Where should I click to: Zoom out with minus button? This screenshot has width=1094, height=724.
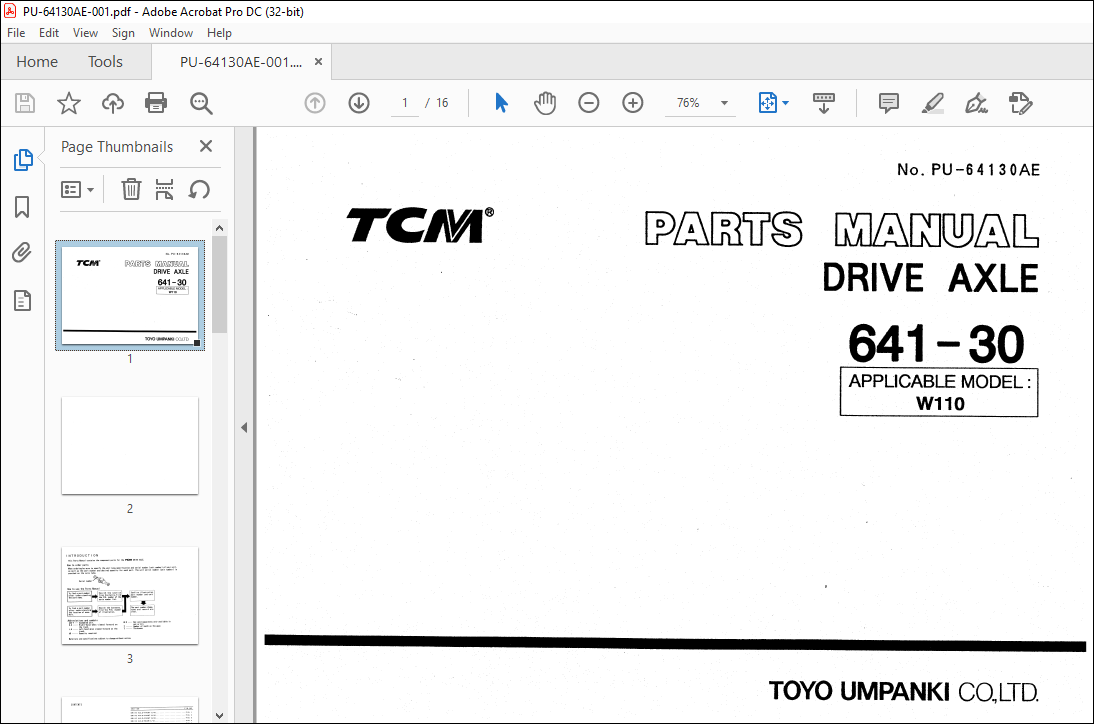click(x=588, y=103)
